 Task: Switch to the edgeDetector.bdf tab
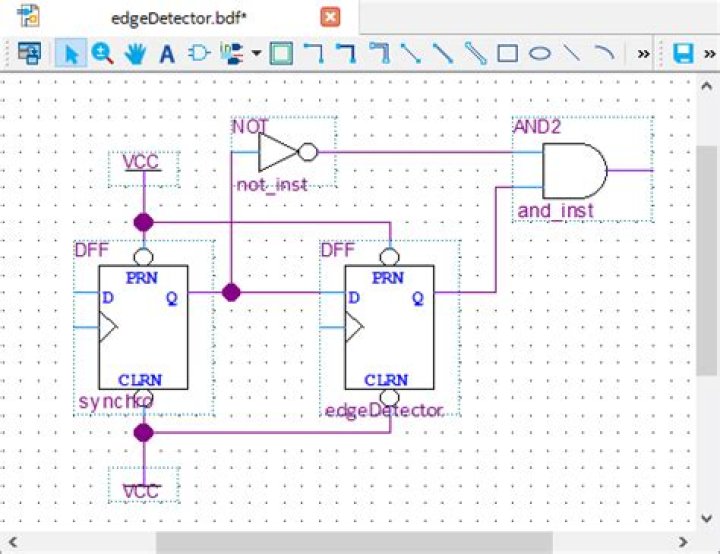coord(179,18)
